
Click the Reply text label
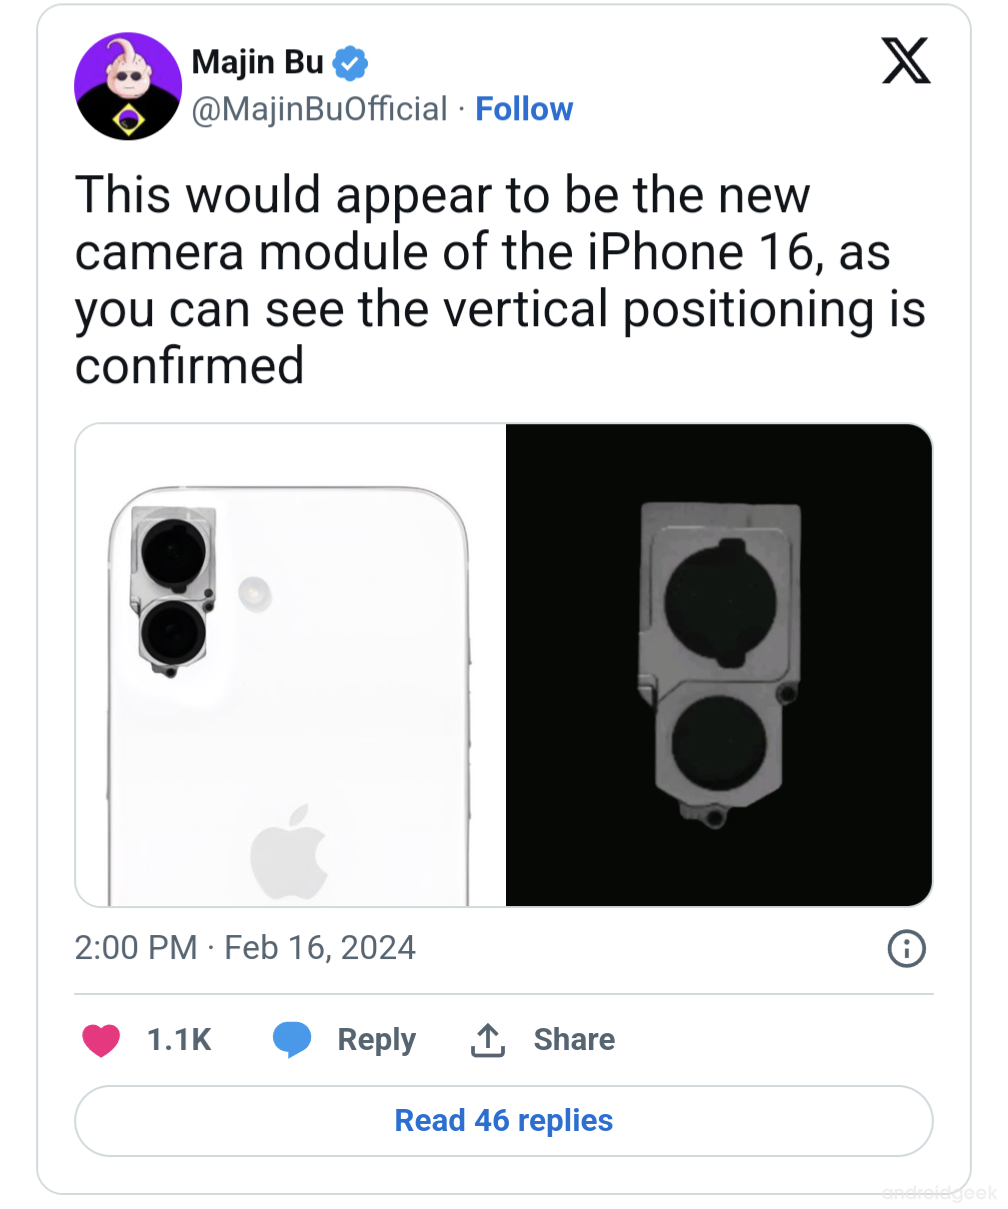click(x=376, y=1040)
